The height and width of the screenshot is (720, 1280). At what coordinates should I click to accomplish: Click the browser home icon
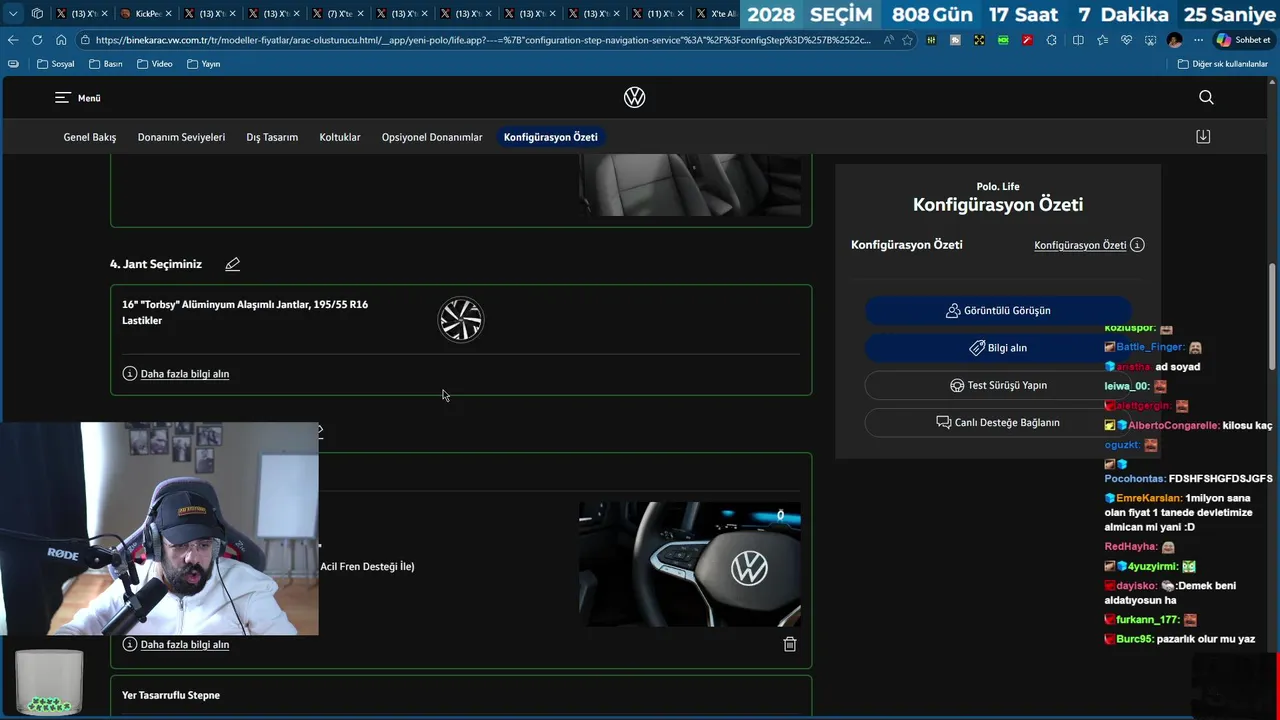61,40
